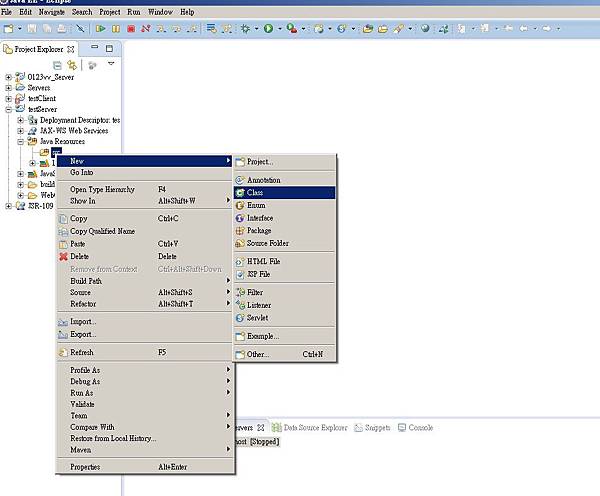Select the Servers folder in tree

pos(38,88)
